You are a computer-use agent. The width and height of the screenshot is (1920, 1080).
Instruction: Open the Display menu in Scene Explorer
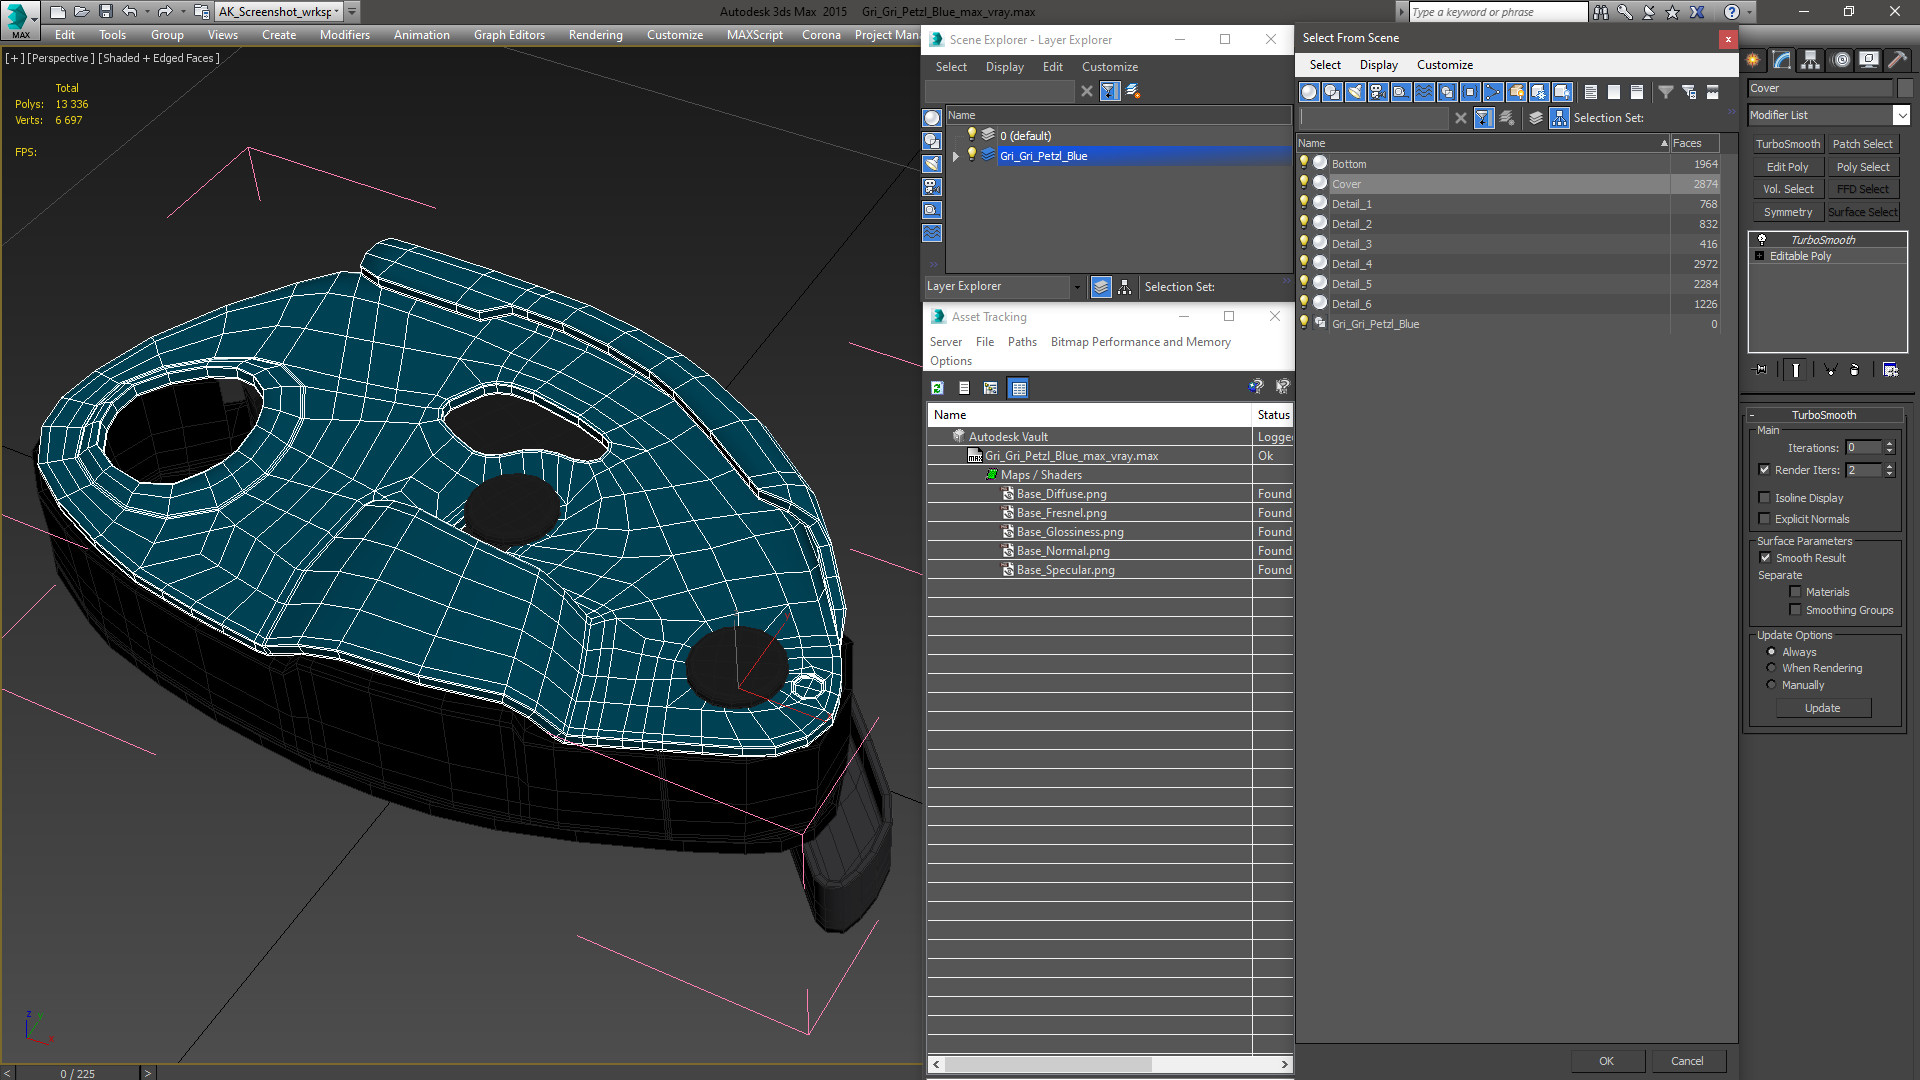[1005, 67]
